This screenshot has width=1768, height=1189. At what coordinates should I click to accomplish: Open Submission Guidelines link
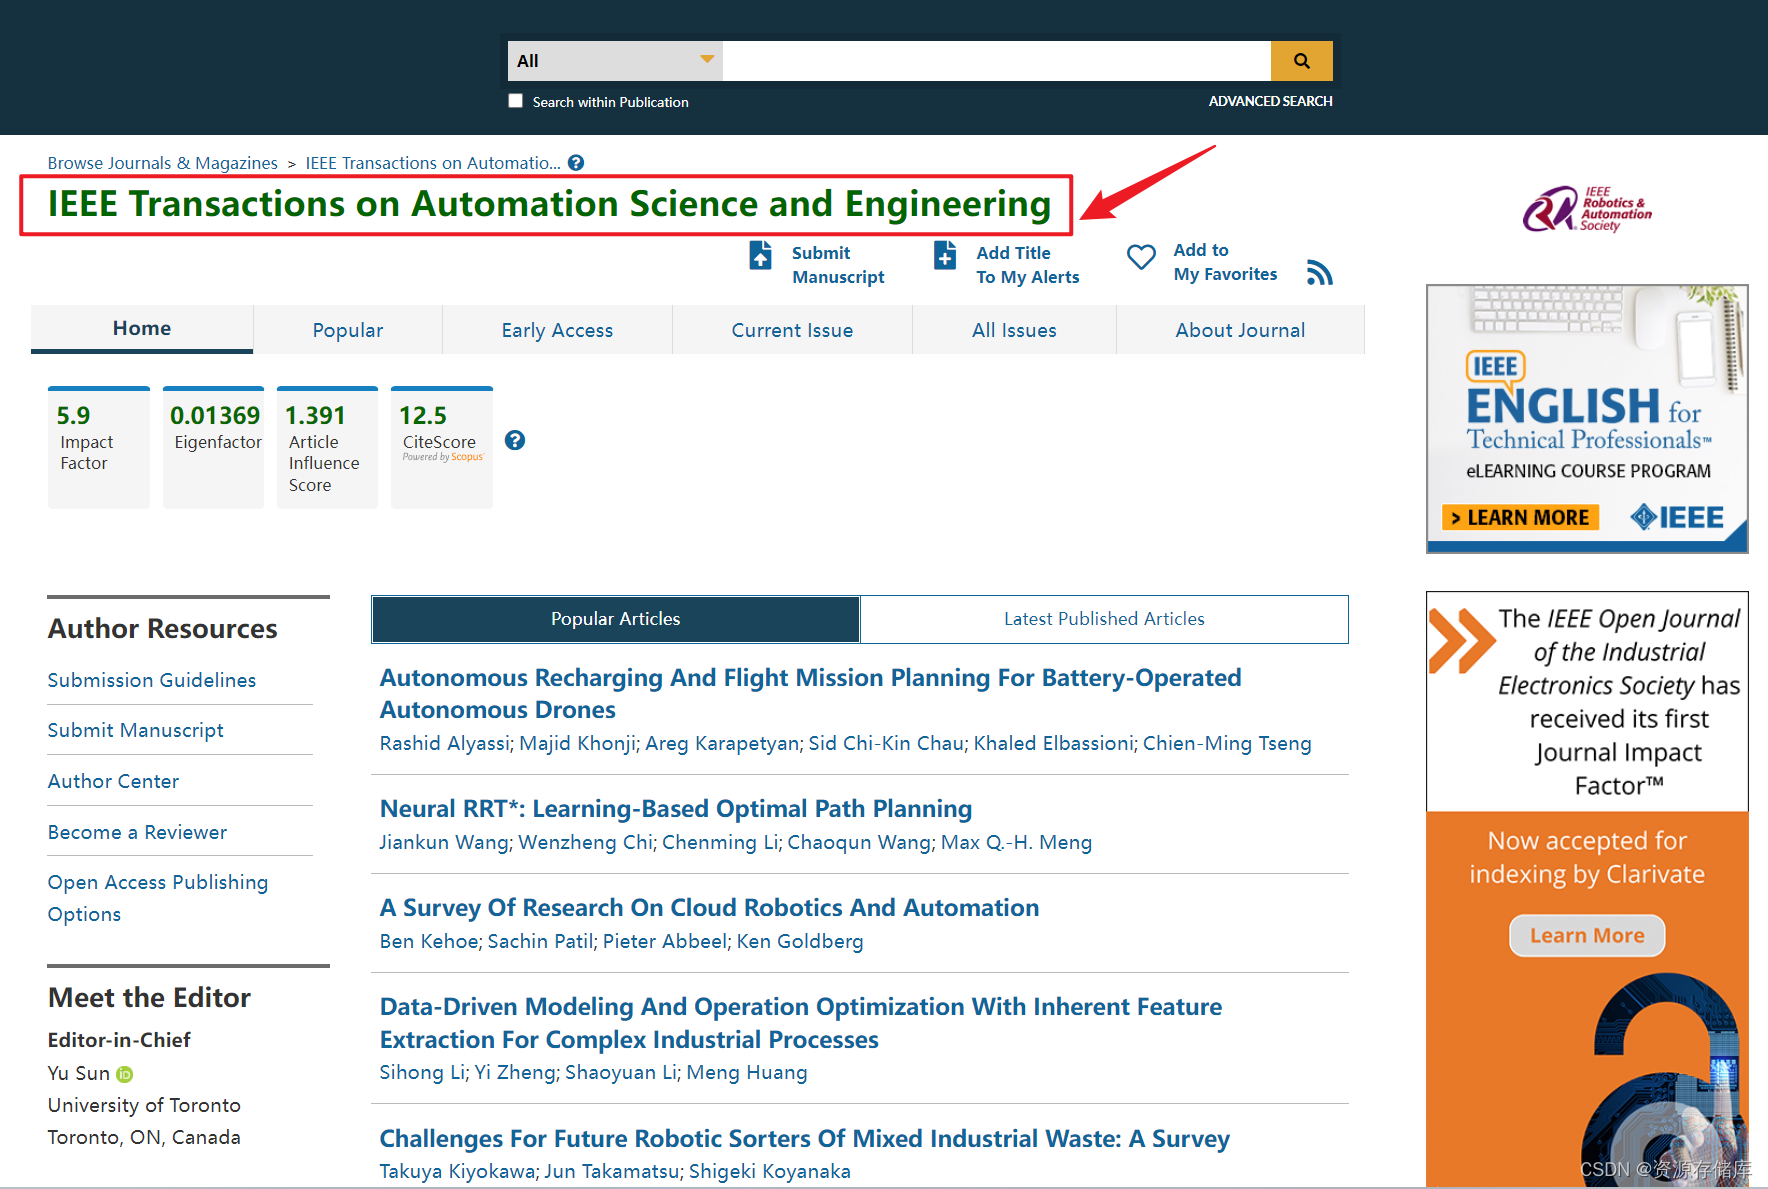coord(152,680)
